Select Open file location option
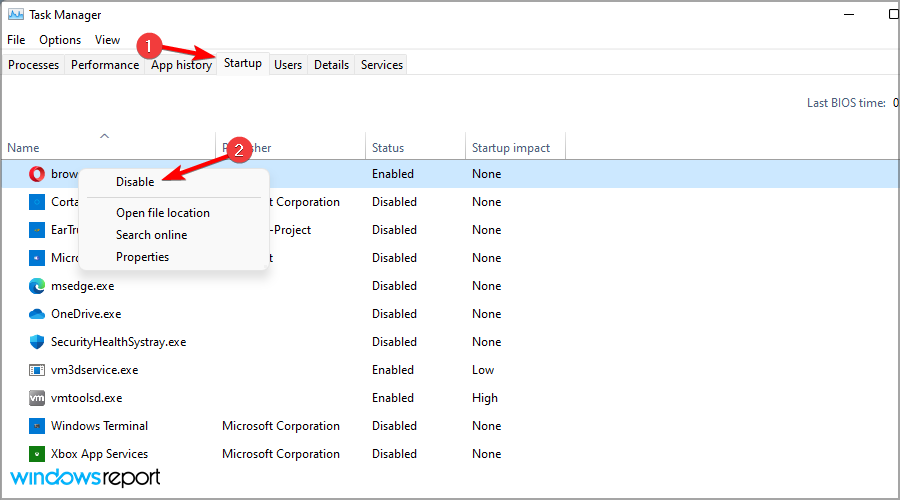Image resolution: width=900 pixels, height=500 pixels. click(x=163, y=213)
